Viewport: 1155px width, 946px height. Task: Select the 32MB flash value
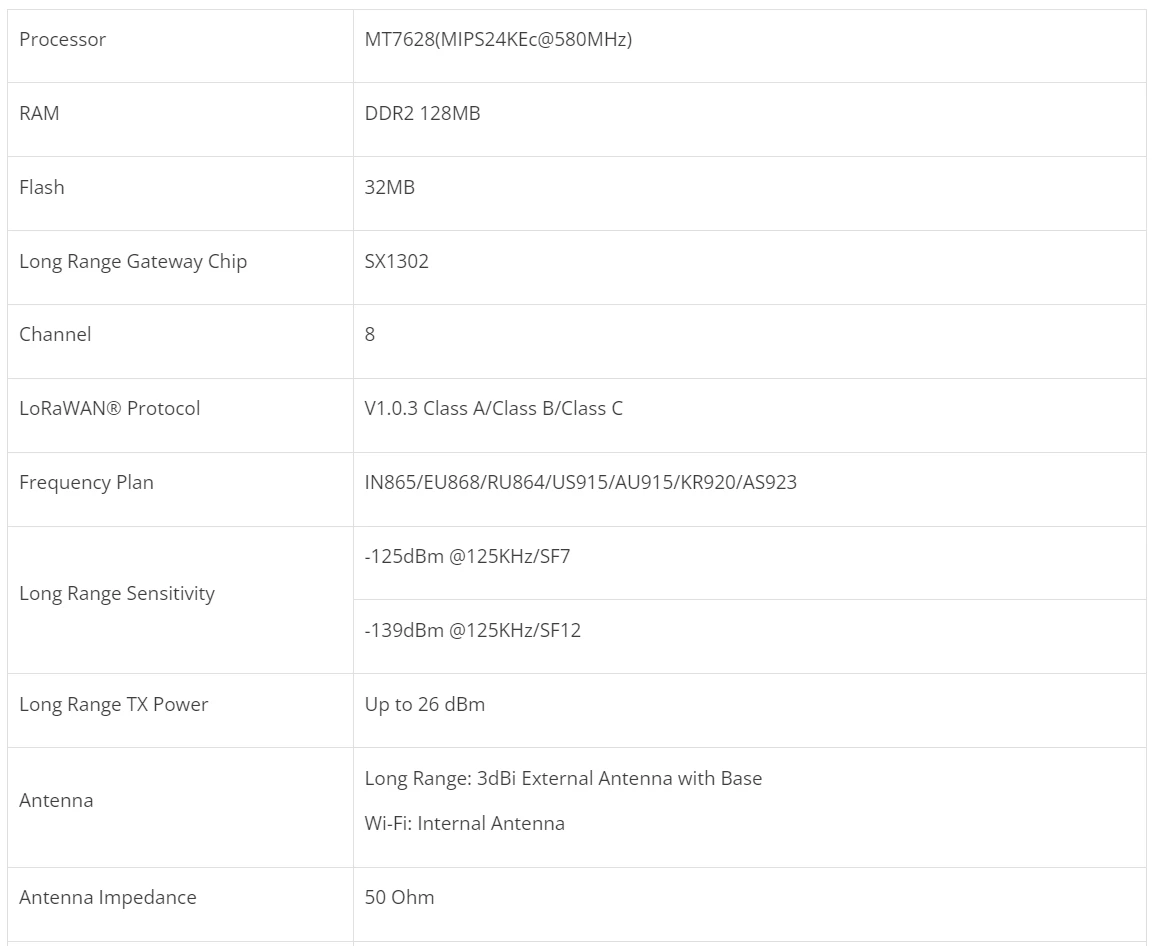tap(389, 188)
